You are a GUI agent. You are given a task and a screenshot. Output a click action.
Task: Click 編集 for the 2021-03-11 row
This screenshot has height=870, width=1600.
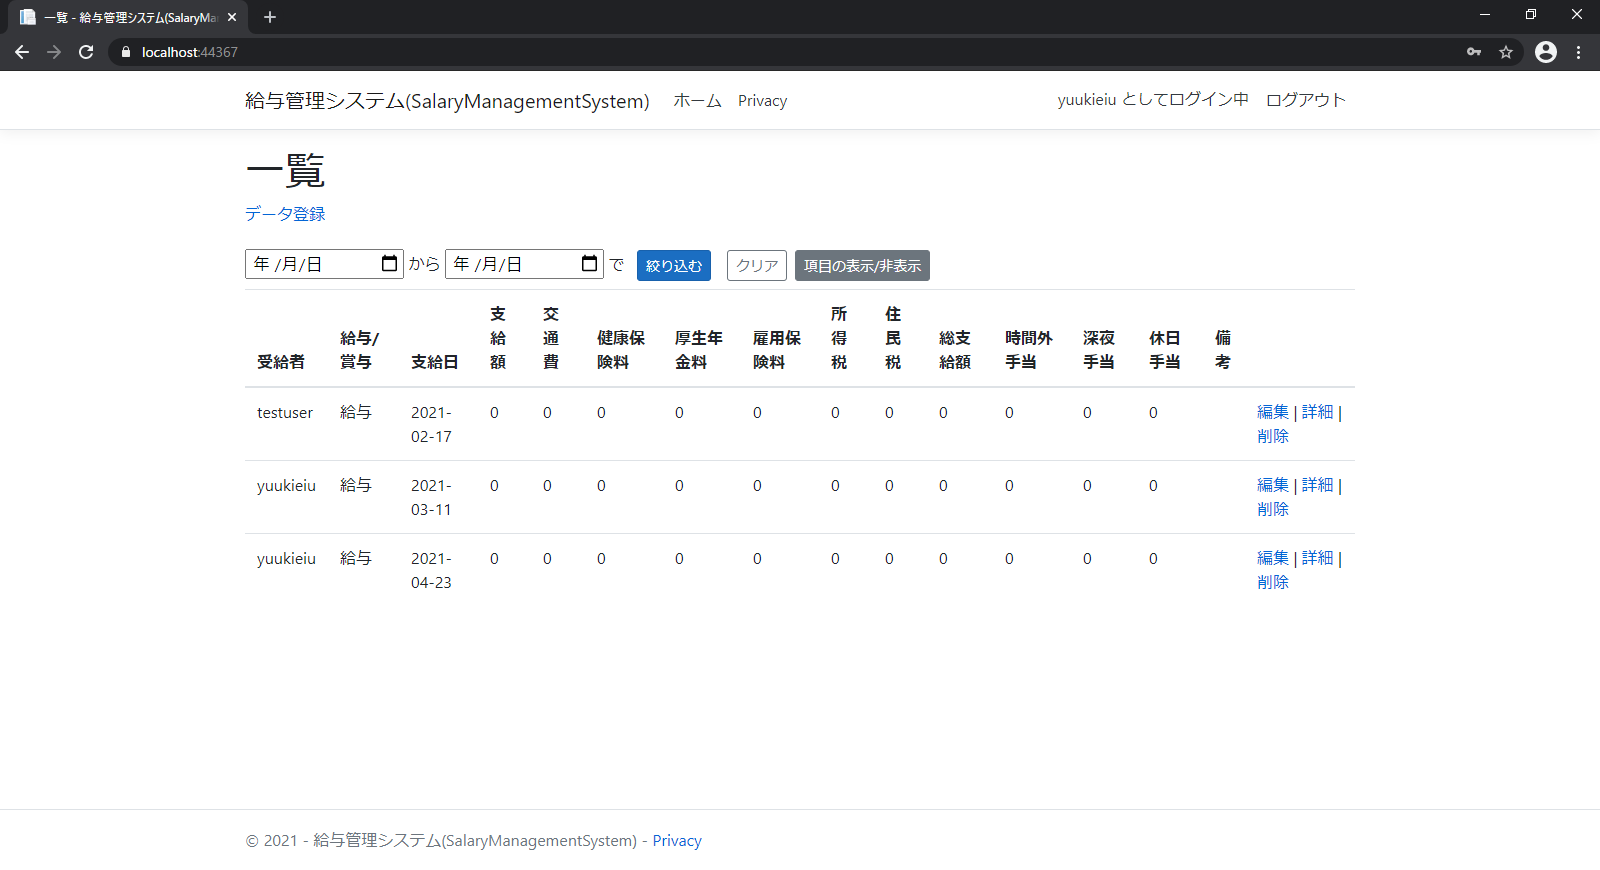point(1273,485)
